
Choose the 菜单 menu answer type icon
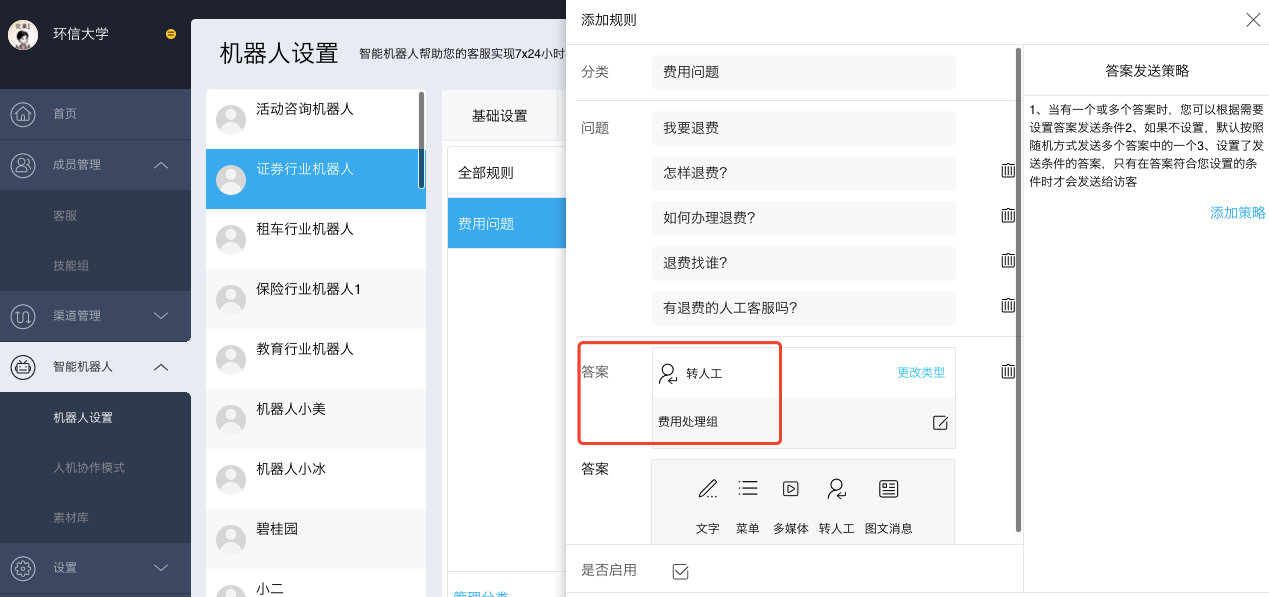tap(747, 489)
